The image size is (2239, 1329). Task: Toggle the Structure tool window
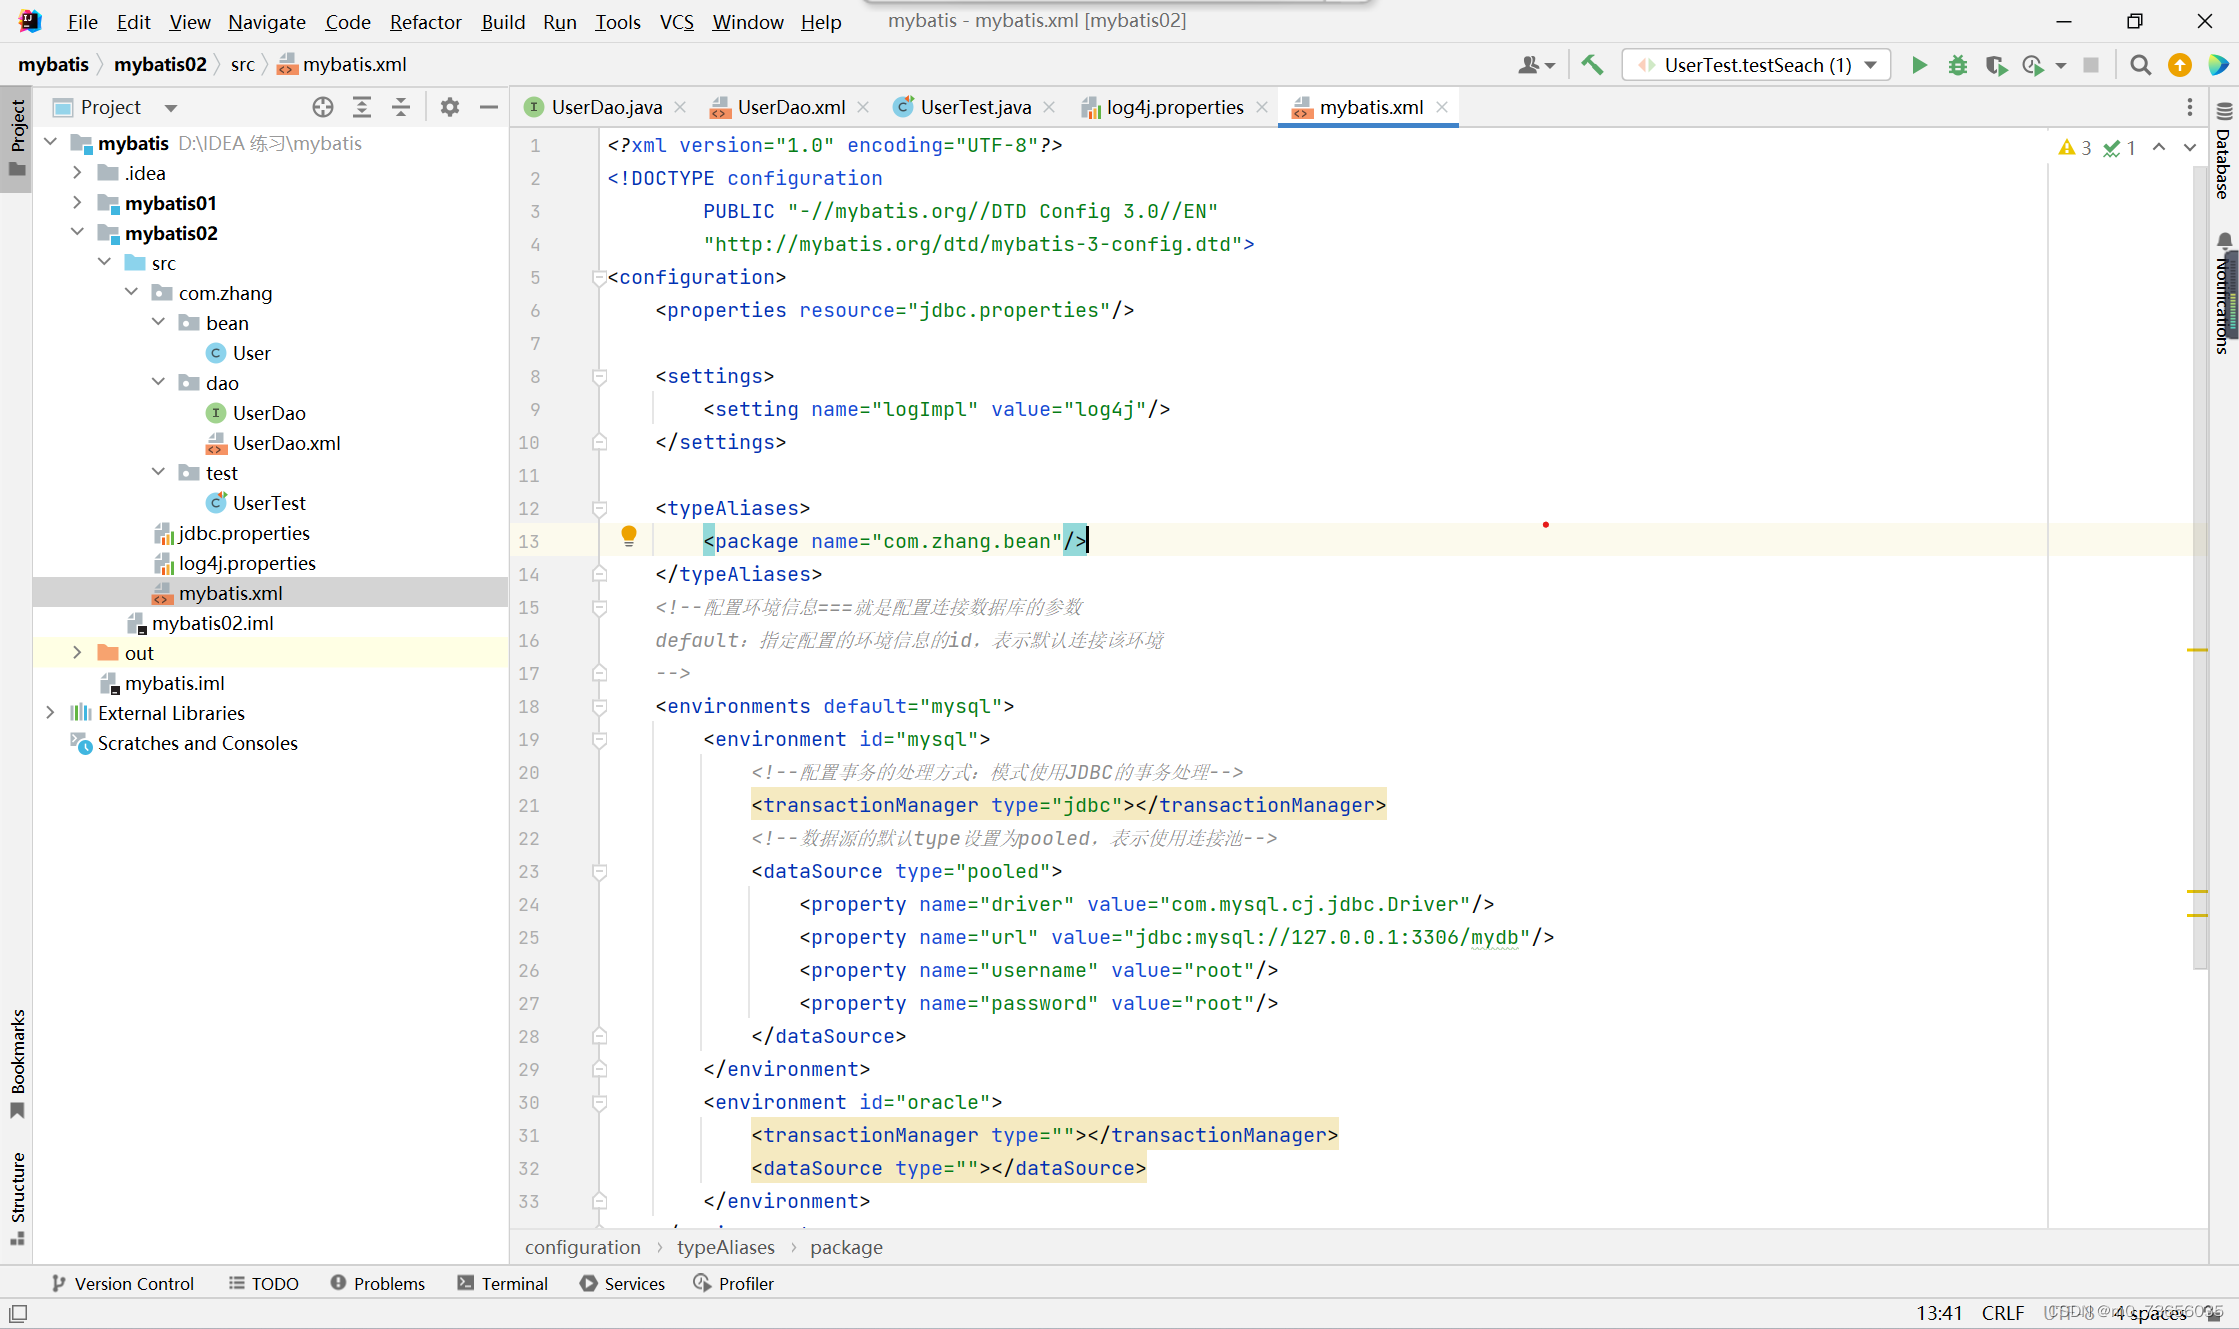coord(17,1197)
